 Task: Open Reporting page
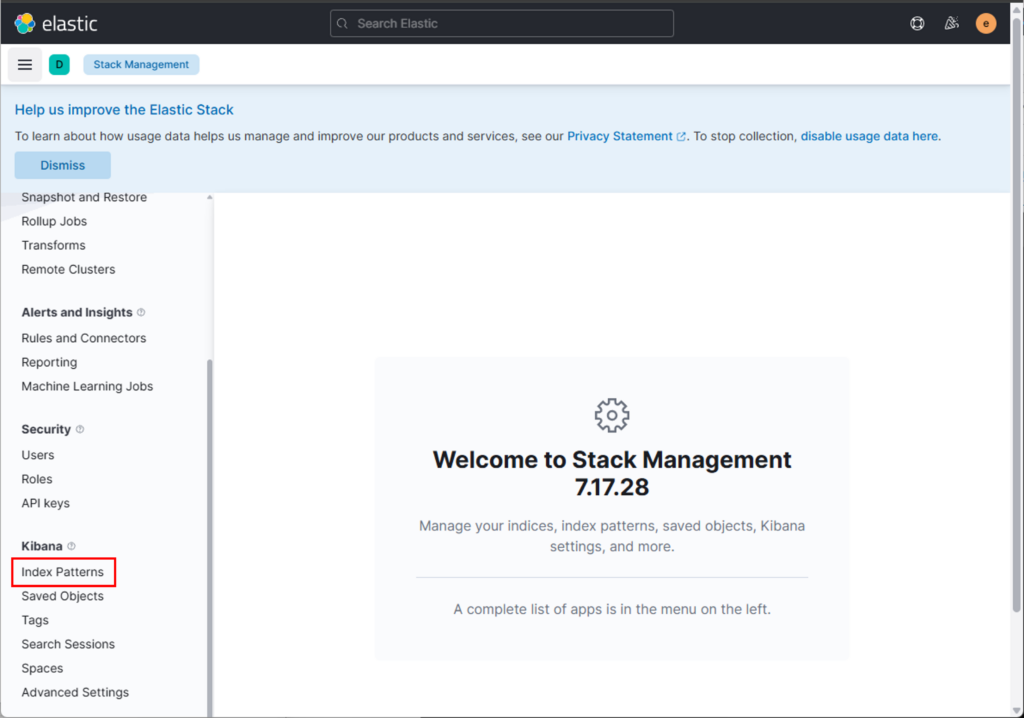49,363
